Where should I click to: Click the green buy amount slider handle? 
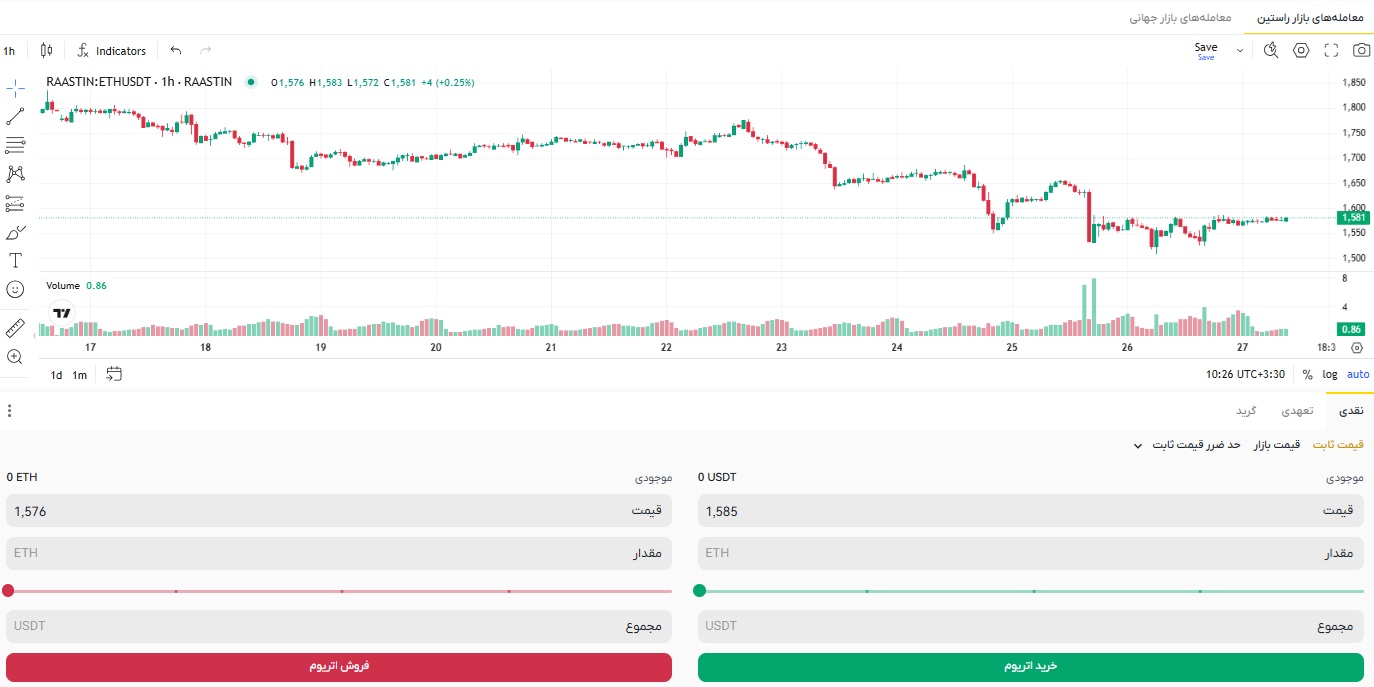point(699,591)
